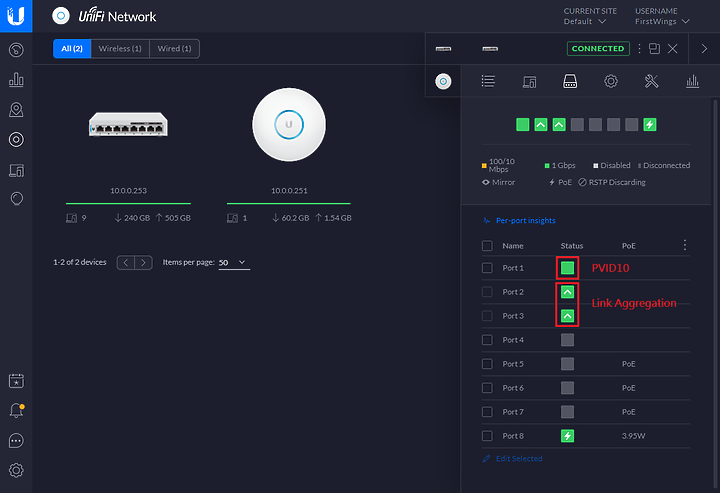Open the Ports tab in device panel

pyautogui.click(x=570, y=81)
